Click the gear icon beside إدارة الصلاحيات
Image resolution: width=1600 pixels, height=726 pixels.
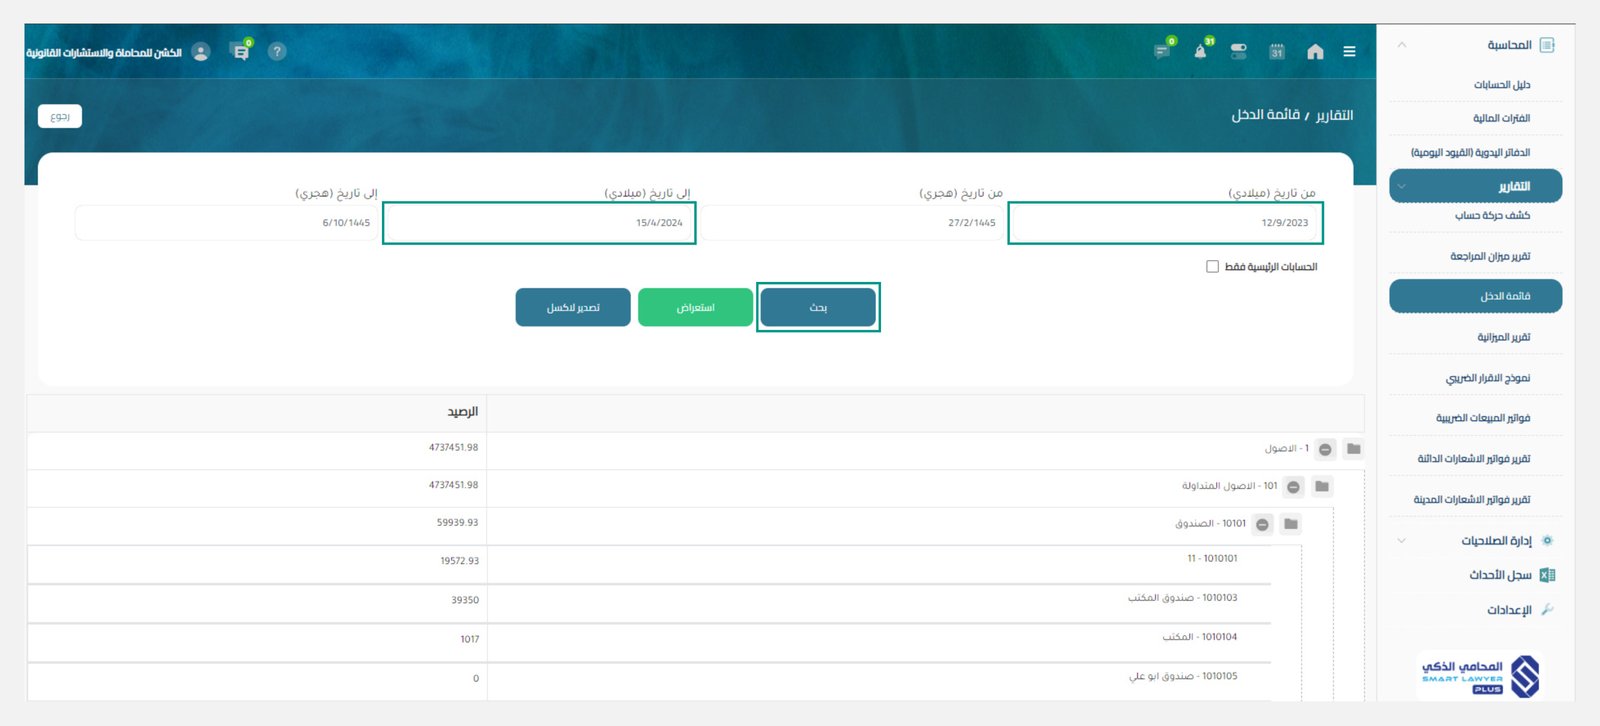[1547, 540]
